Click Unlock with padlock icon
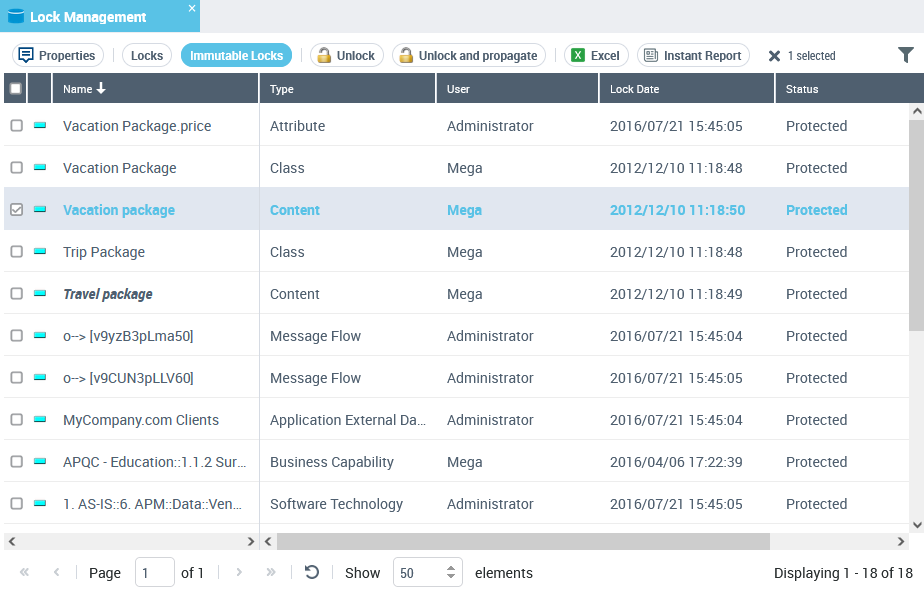The width and height of the screenshot is (924, 595). [x=346, y=56]
